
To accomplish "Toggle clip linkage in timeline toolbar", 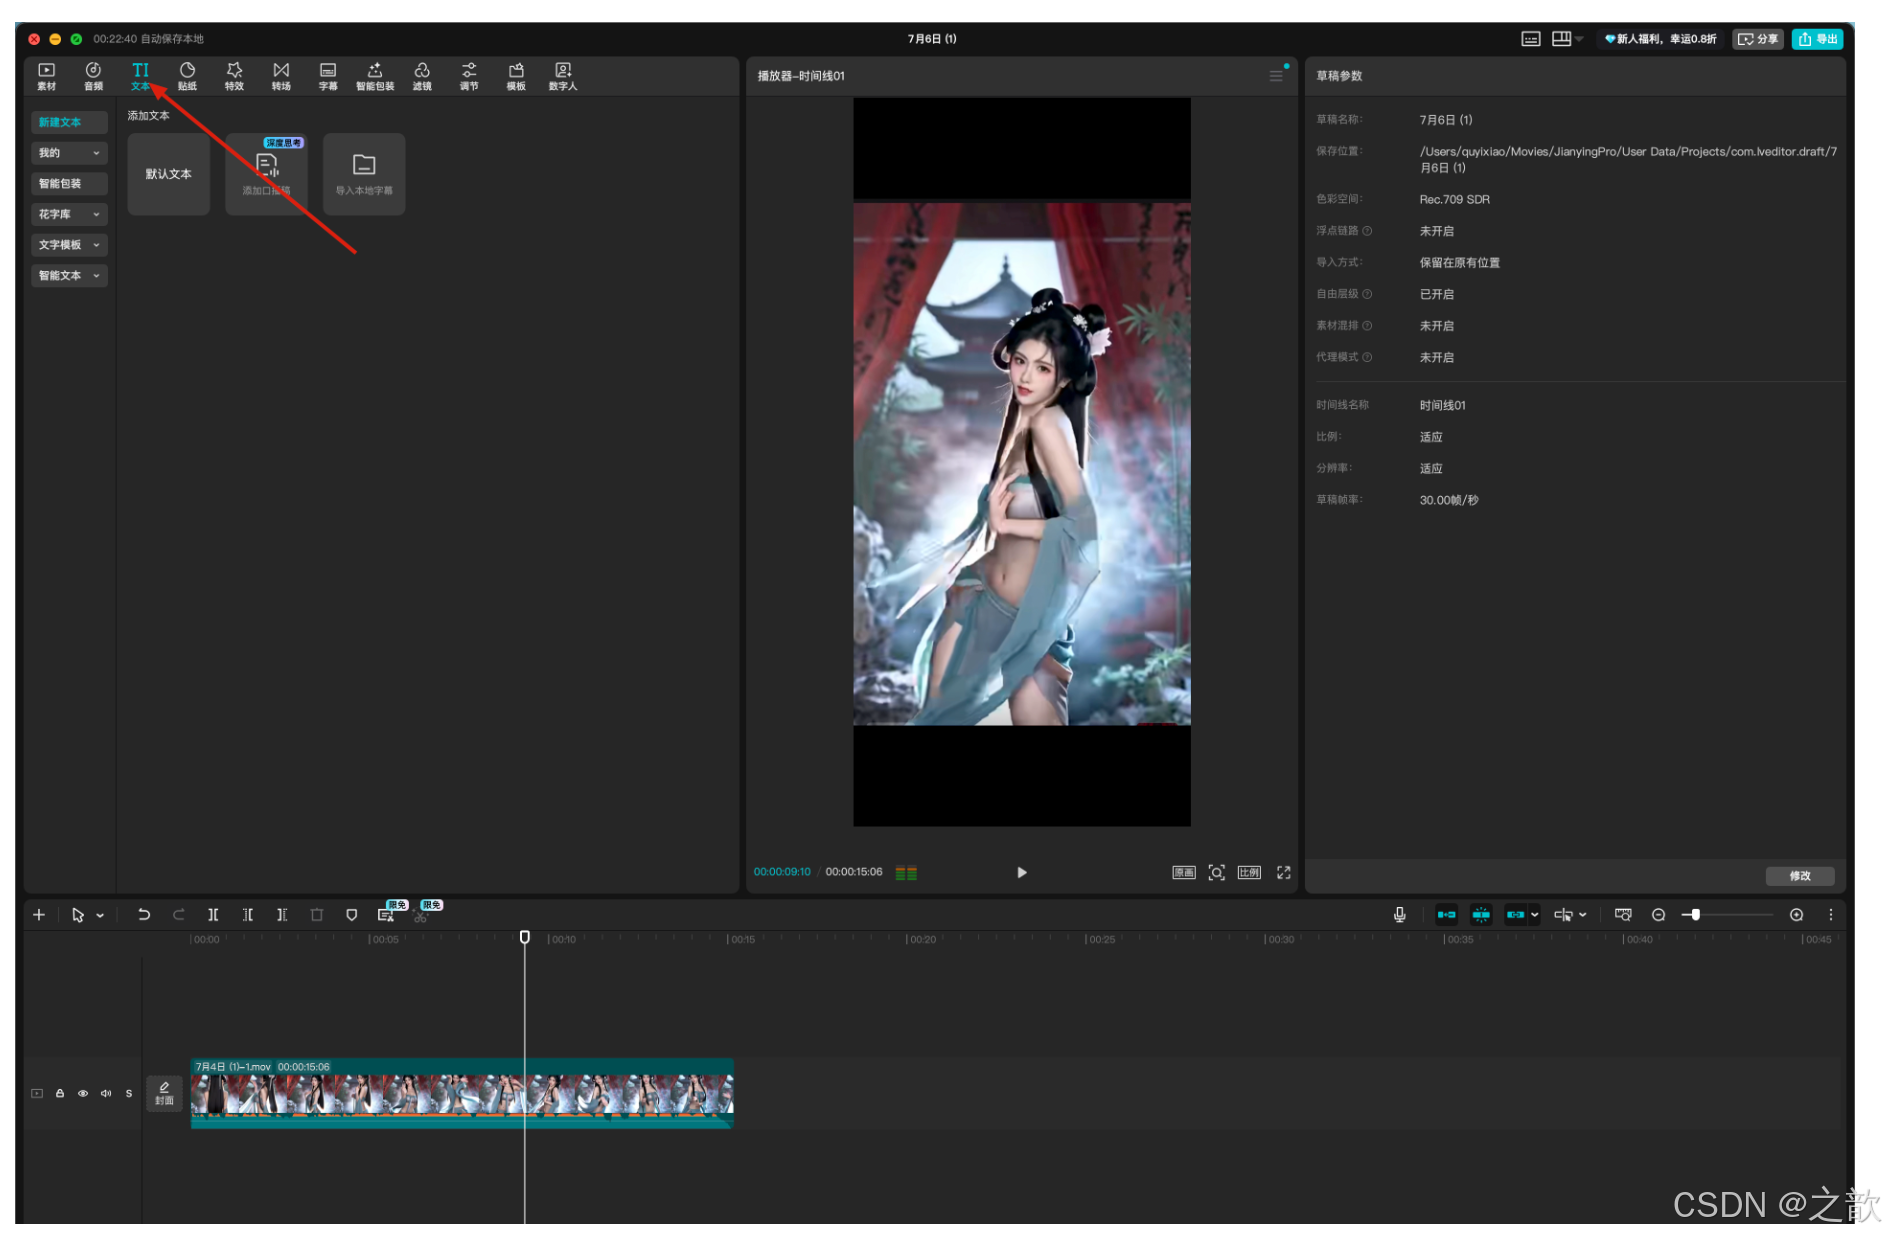I will tap(1516, 915).
